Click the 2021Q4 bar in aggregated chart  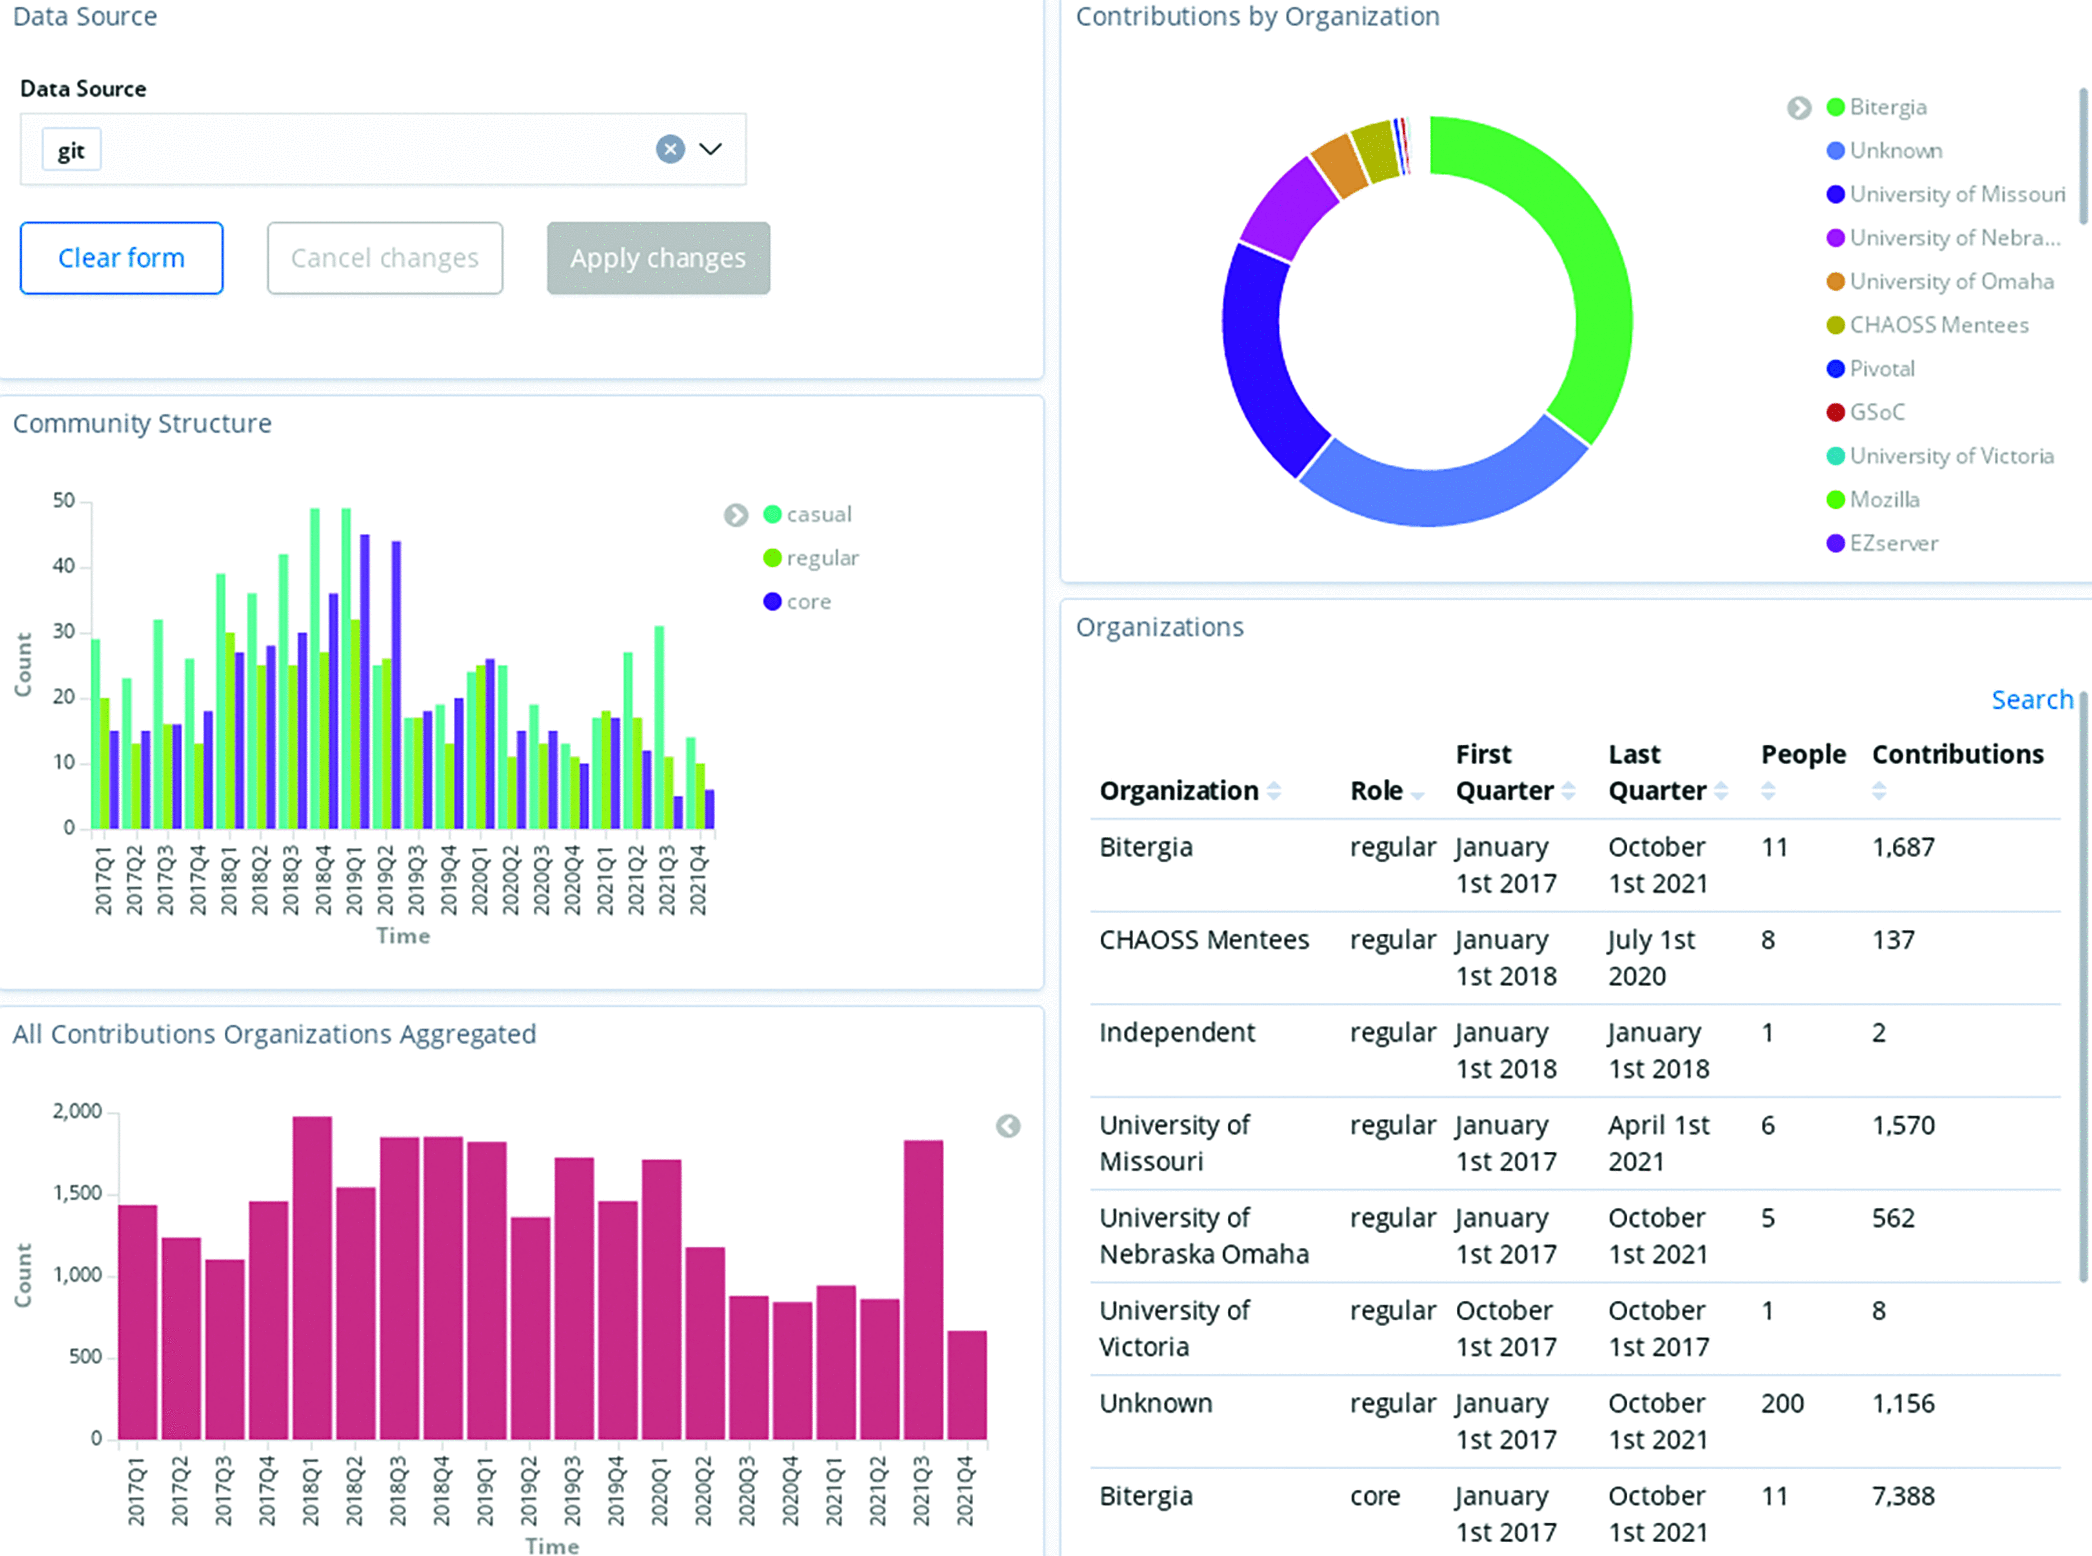pos(967,1385)
